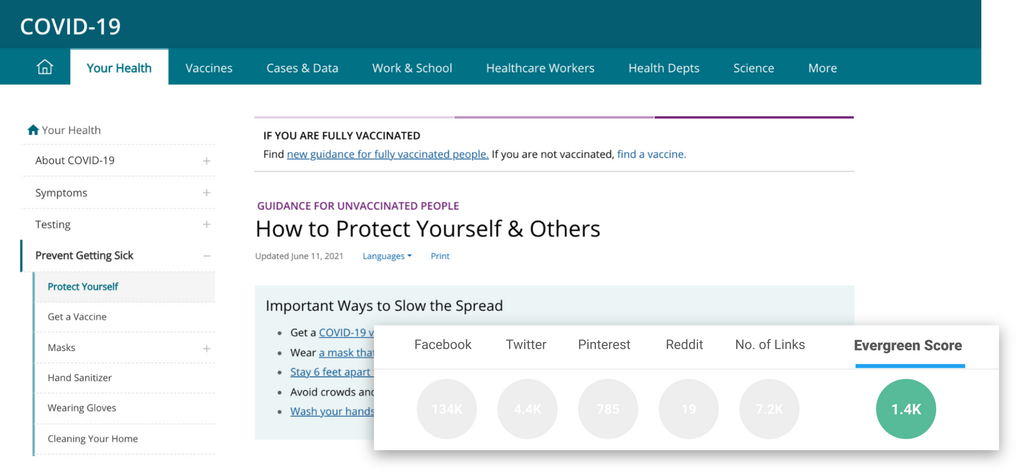Collapse the Prevent Getting Sick section
Viewport: 1024px width, 476px height.
pos(206,256)
